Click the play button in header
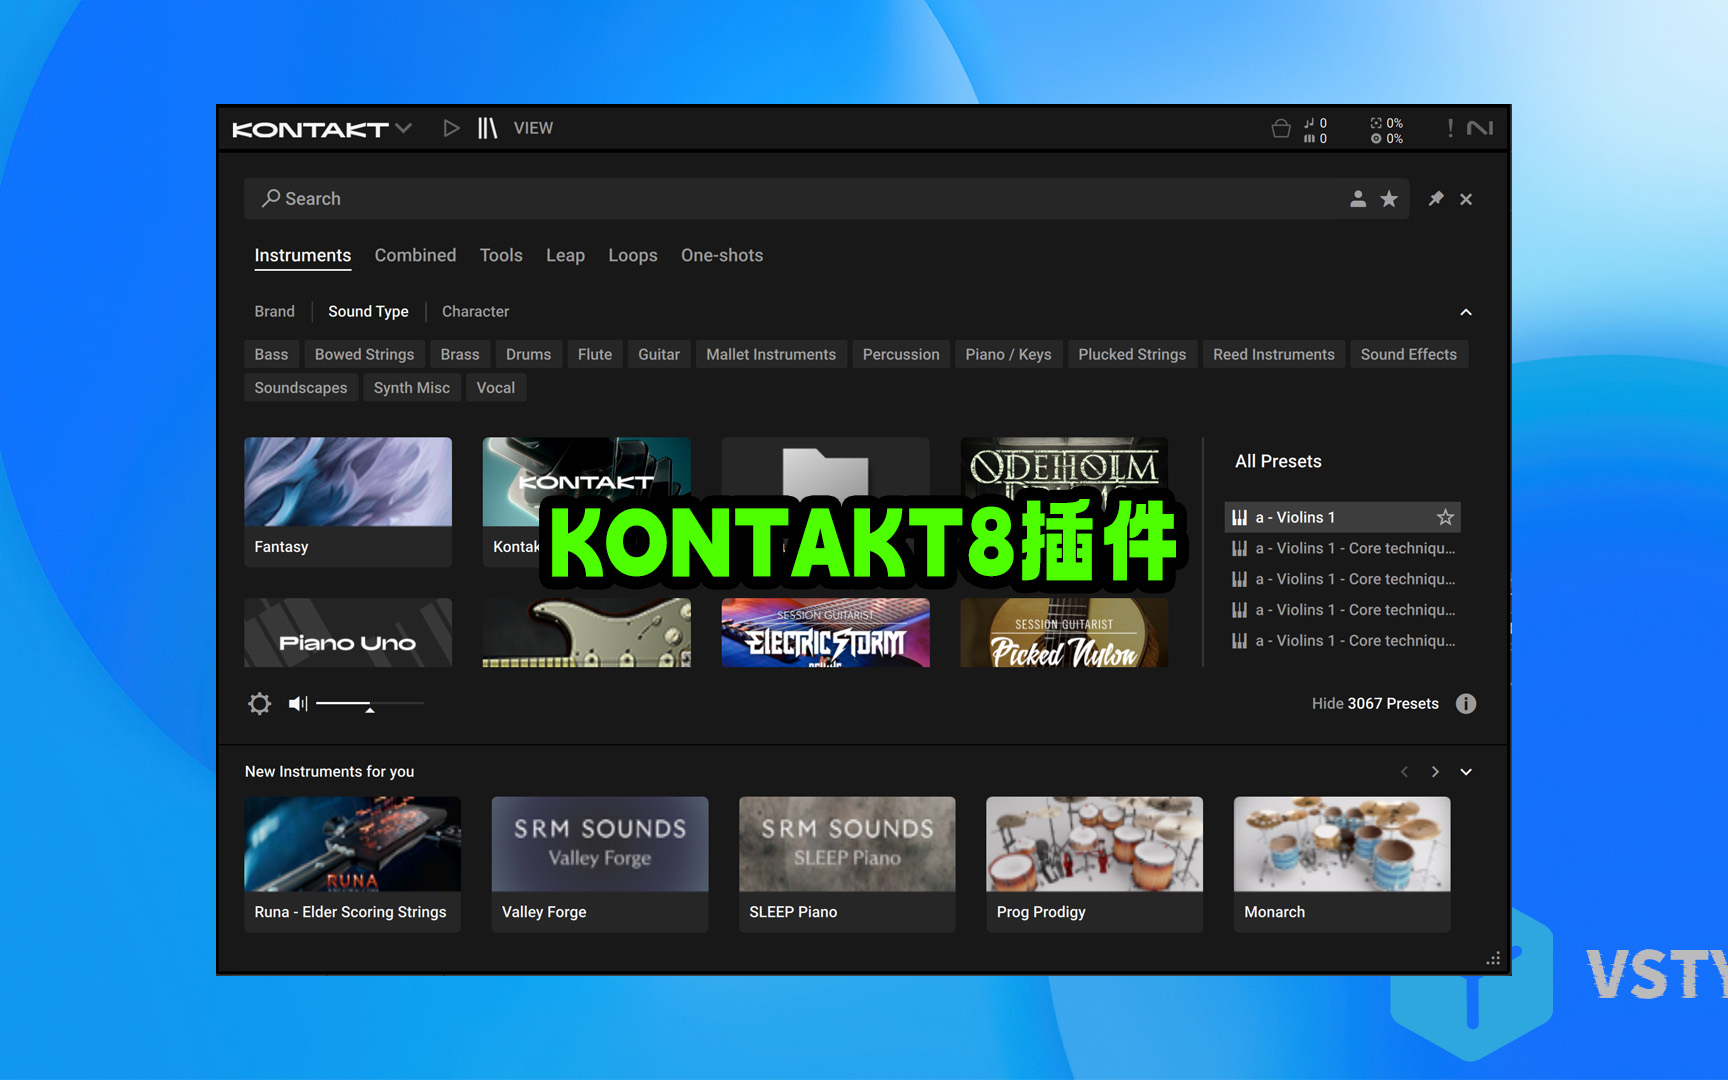The width and height of the screenshot is (1728, 1080). coord(451,128)
